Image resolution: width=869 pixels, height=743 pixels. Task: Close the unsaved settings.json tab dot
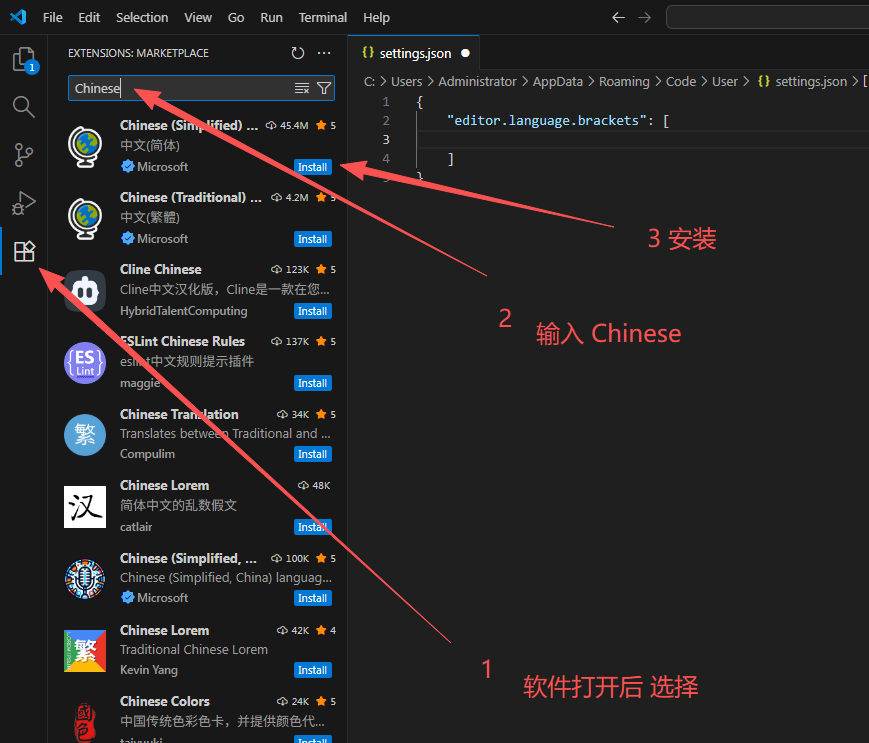point(466,53)
